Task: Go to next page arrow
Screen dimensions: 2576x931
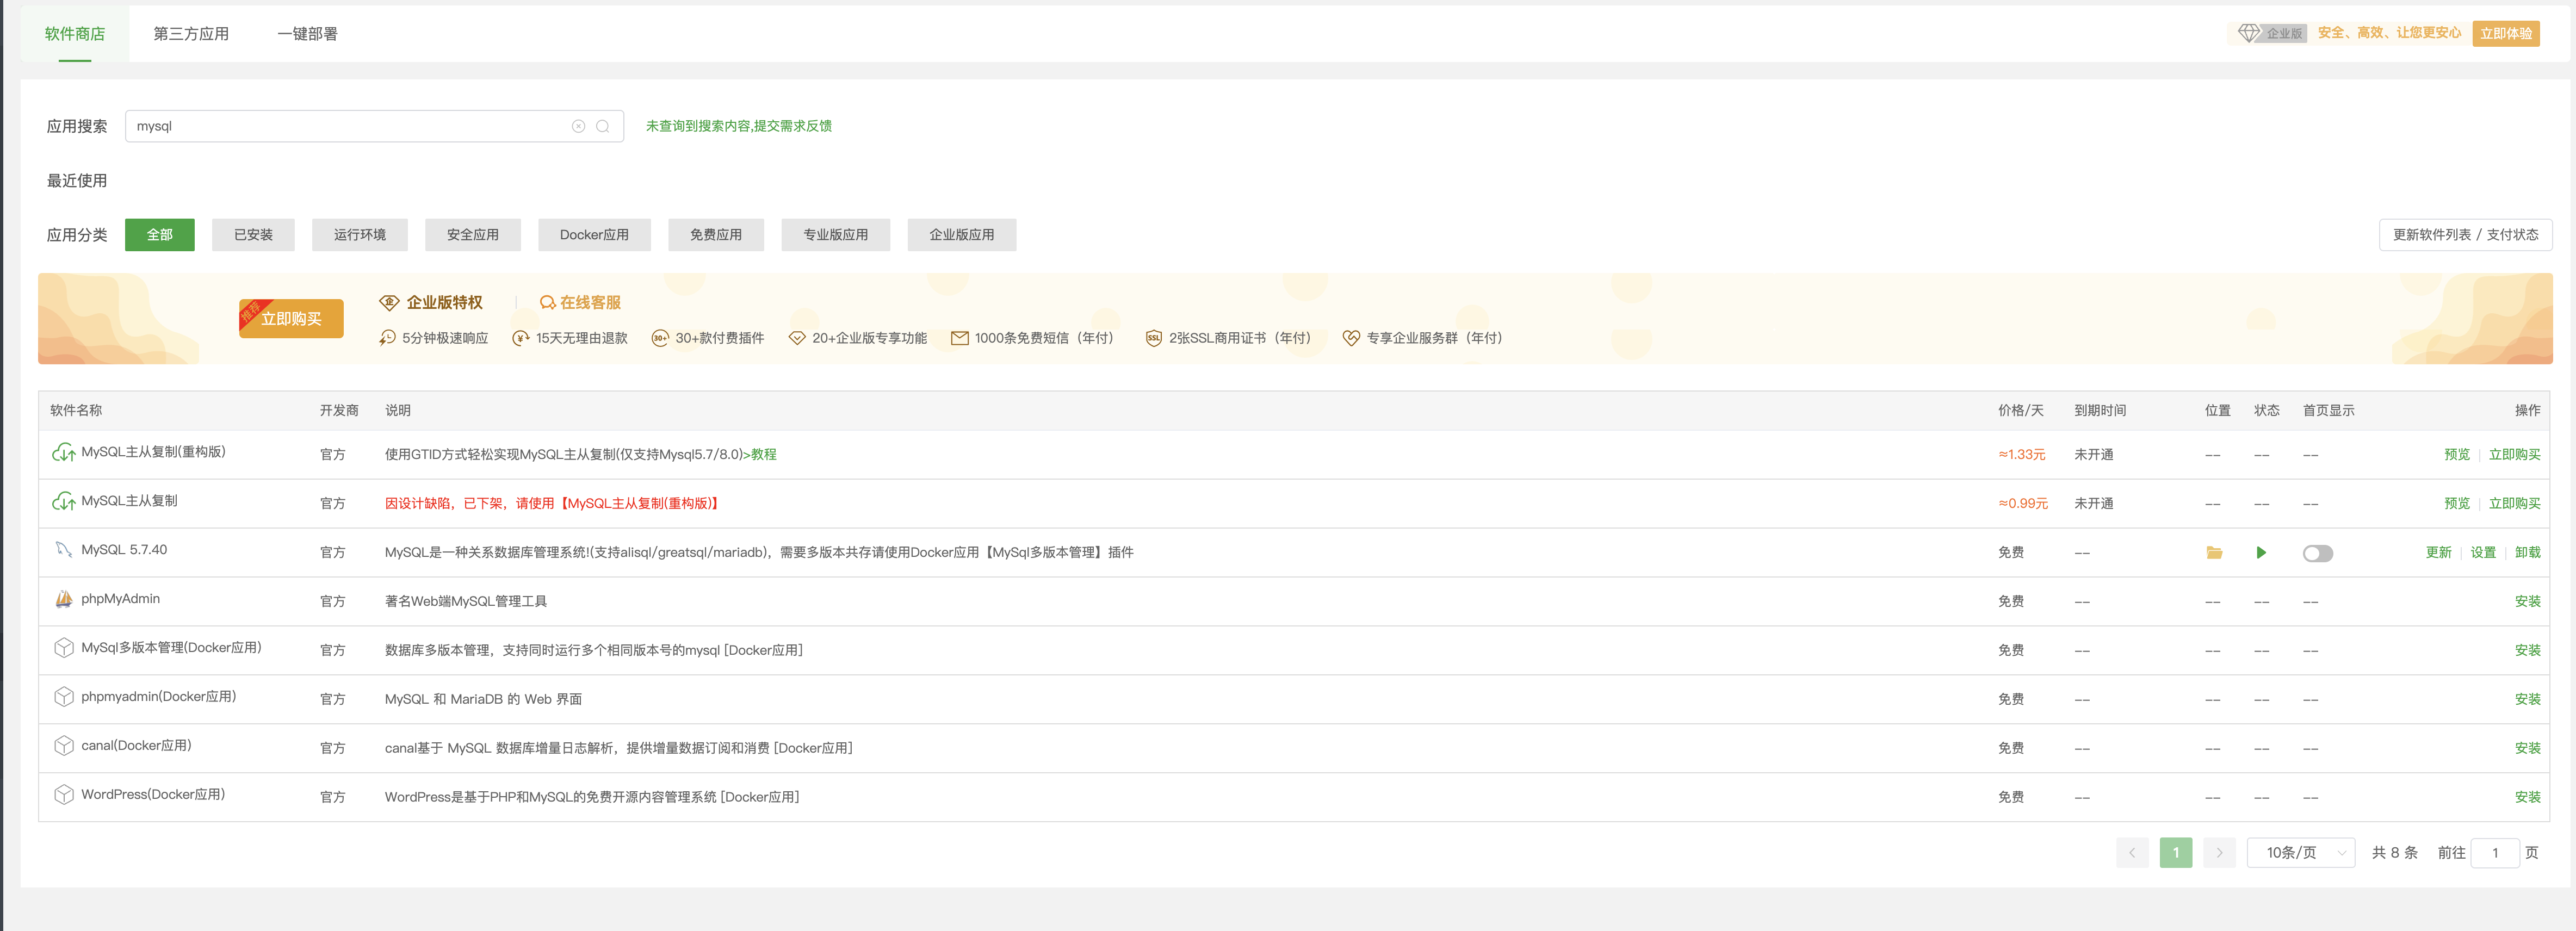Action: tap(2219, 853)
